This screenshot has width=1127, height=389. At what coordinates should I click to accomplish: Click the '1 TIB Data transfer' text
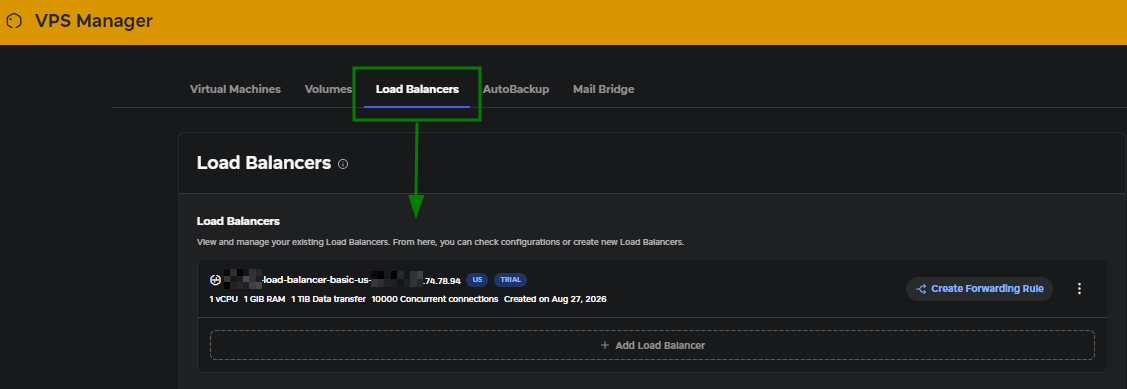328,298
